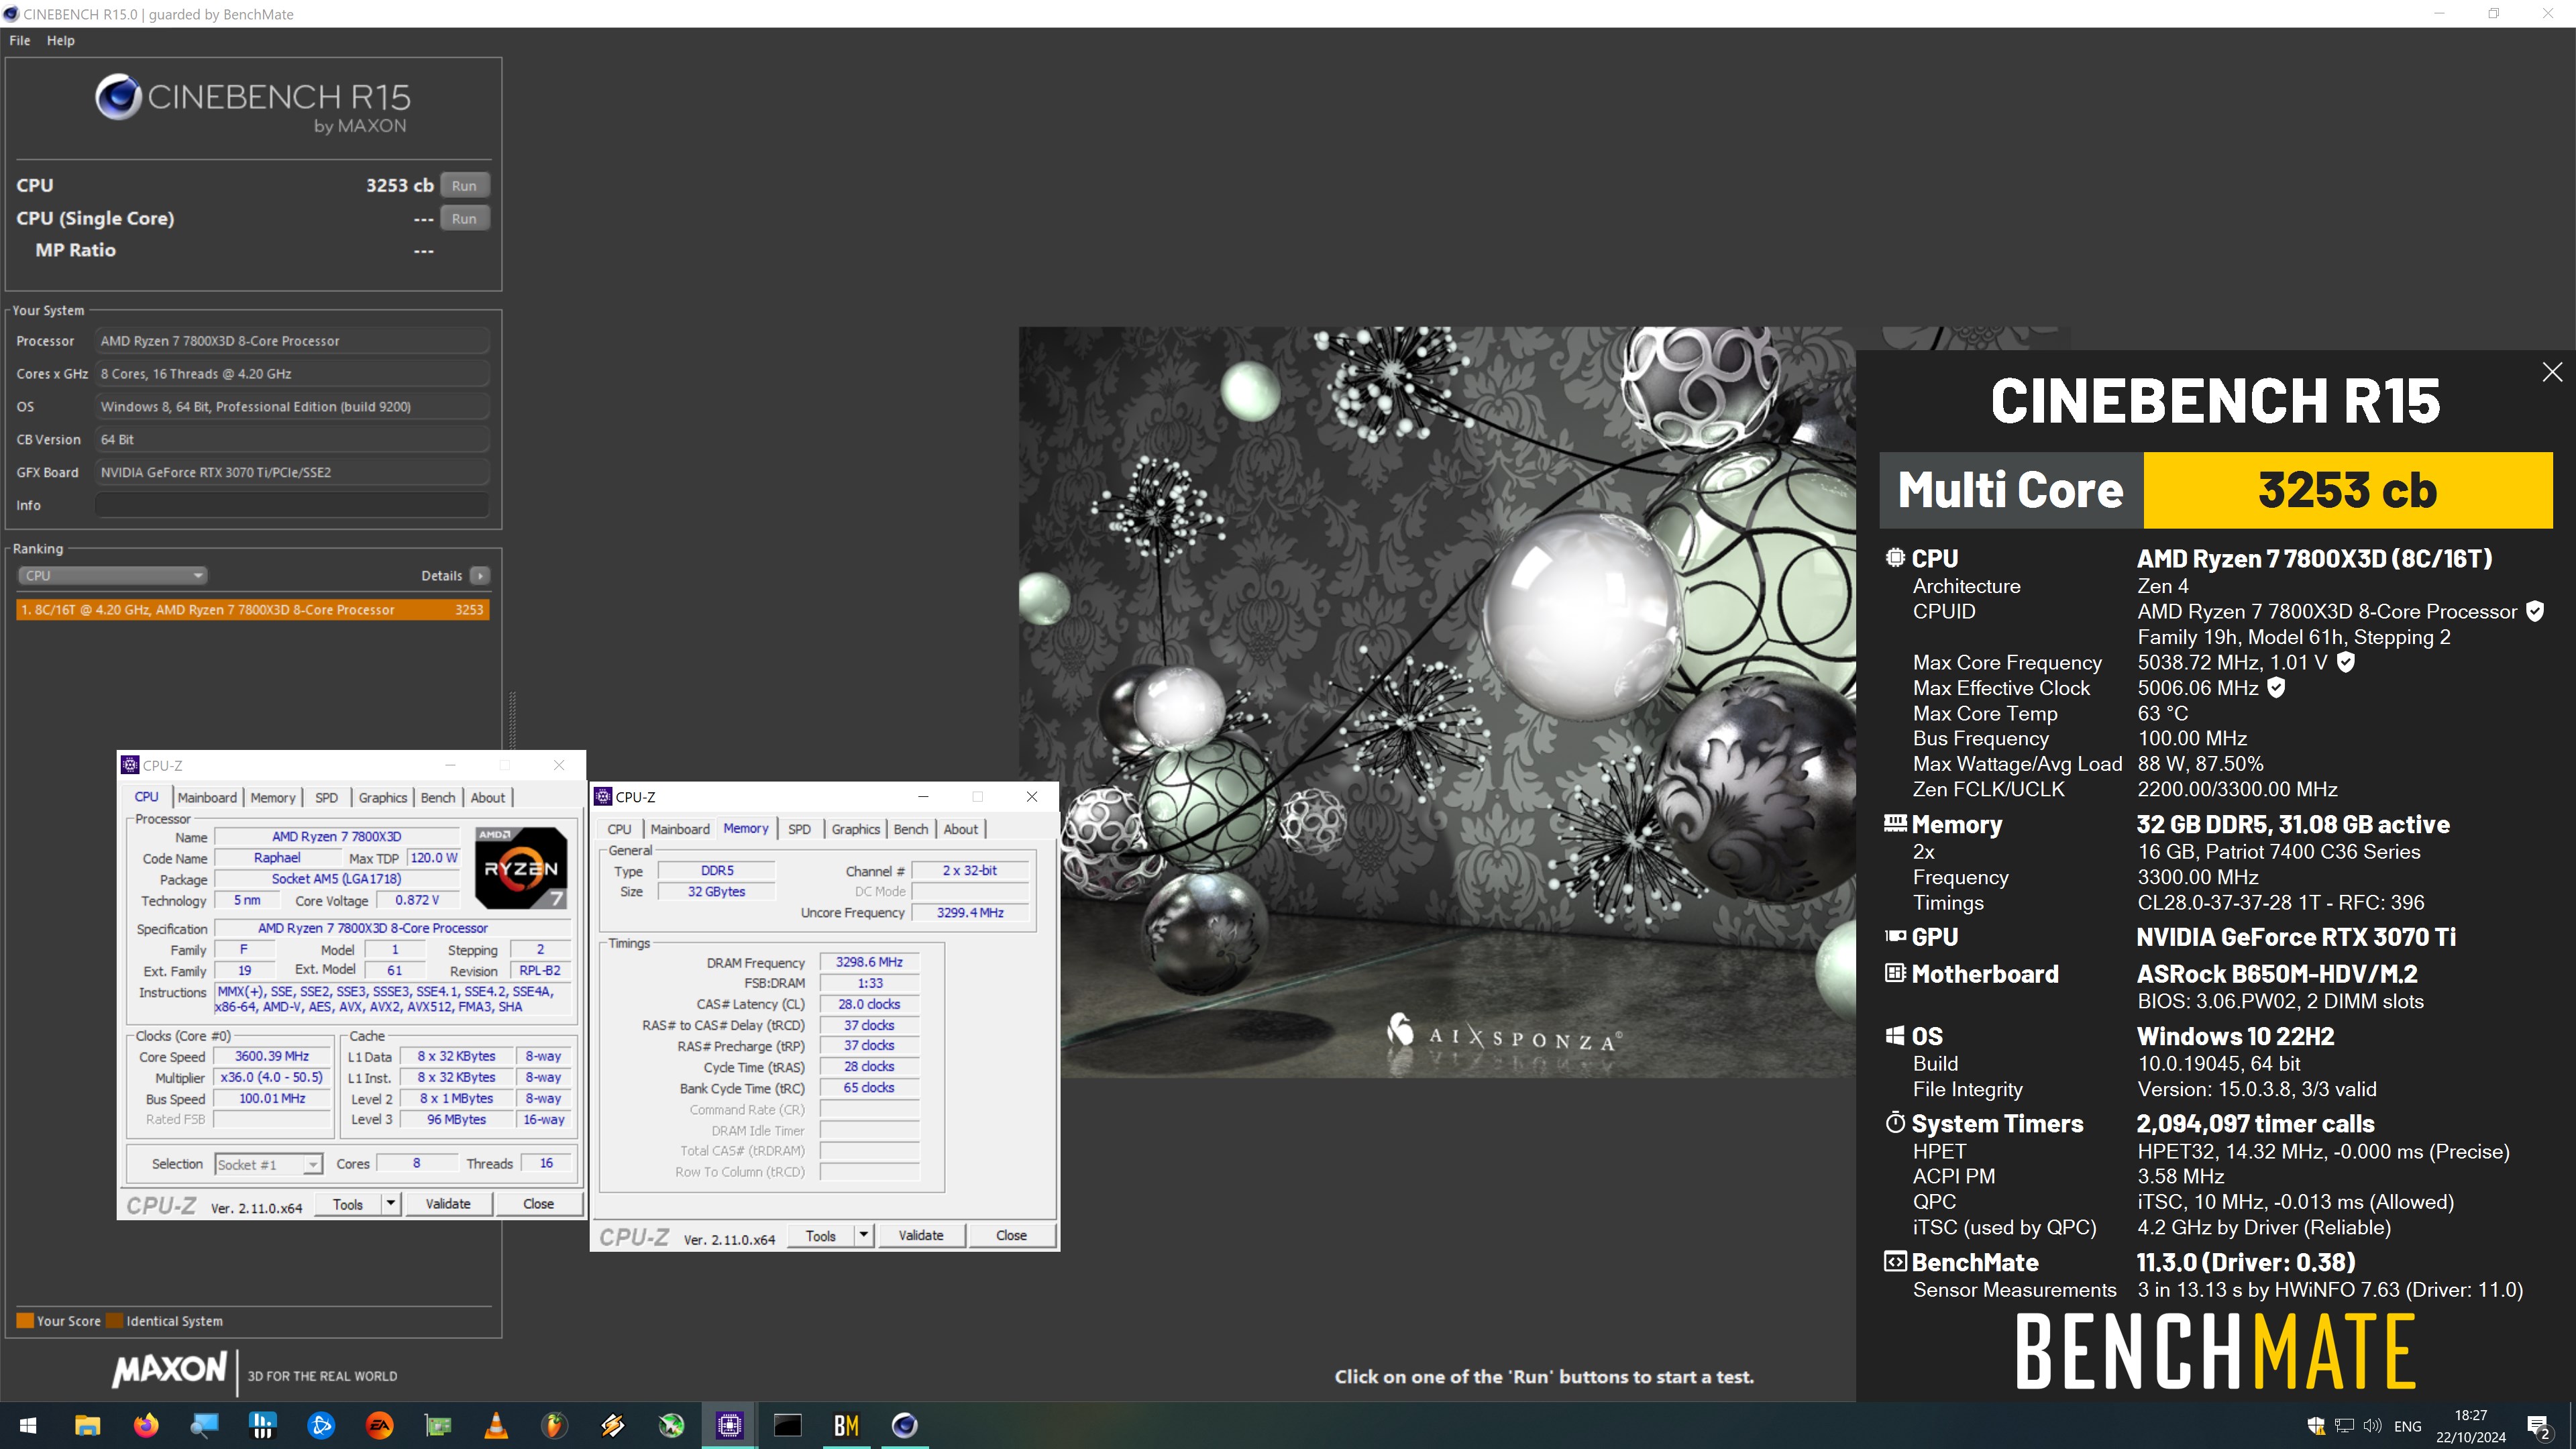2576x1449 pixels.
Task: Open the Graphics tab in the right CPU-Z window
Action: click(856, 829)
